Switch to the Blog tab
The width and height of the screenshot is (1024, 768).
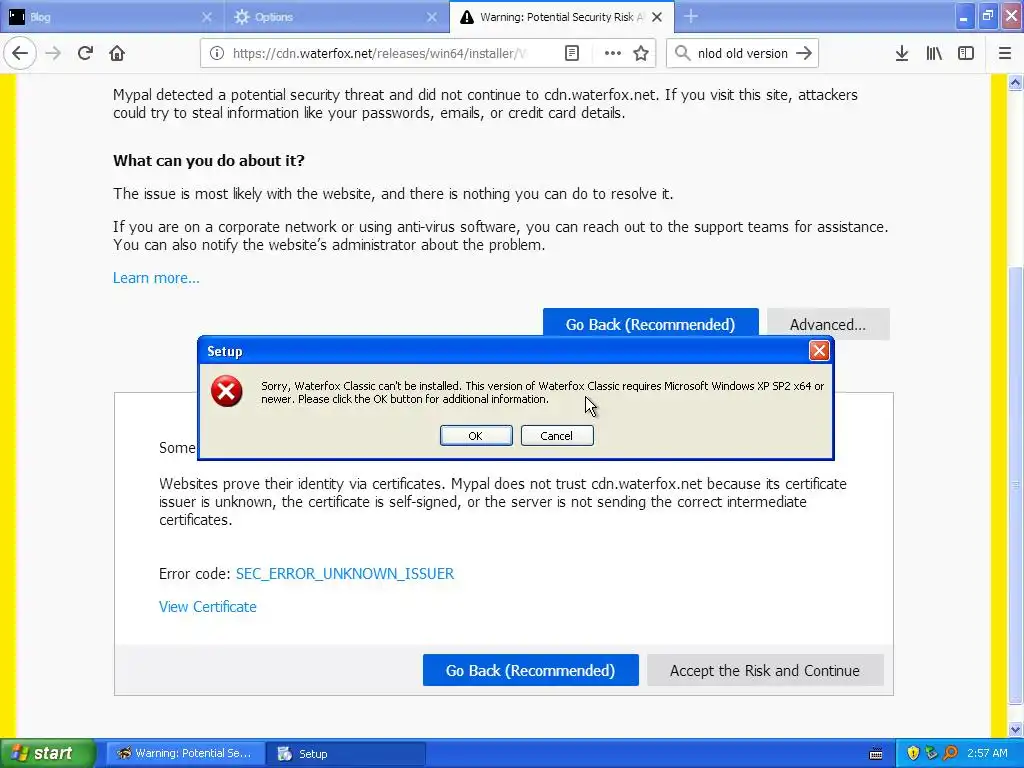[x=112, y=17]
